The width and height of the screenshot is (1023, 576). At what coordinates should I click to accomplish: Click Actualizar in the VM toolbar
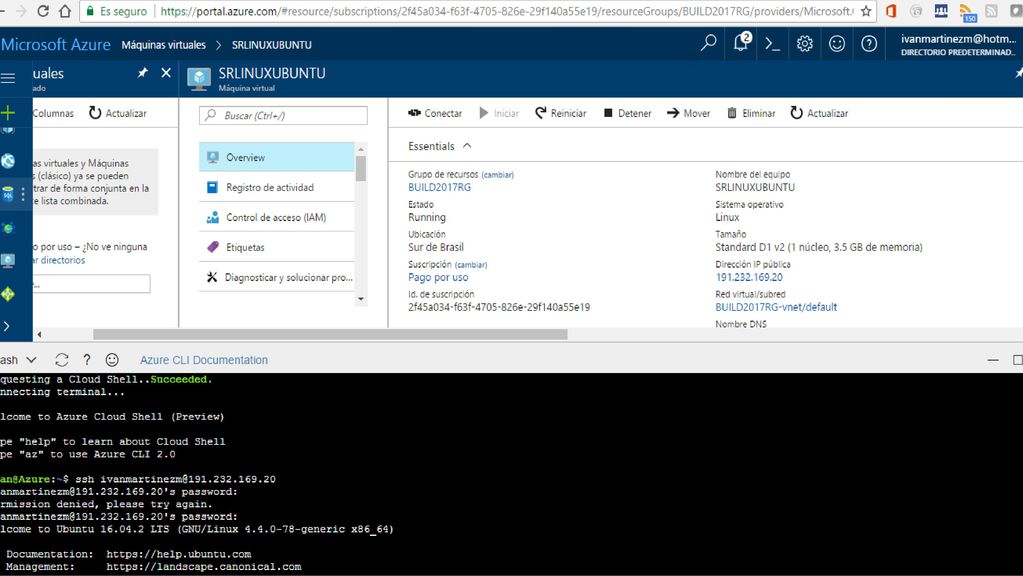819,113
